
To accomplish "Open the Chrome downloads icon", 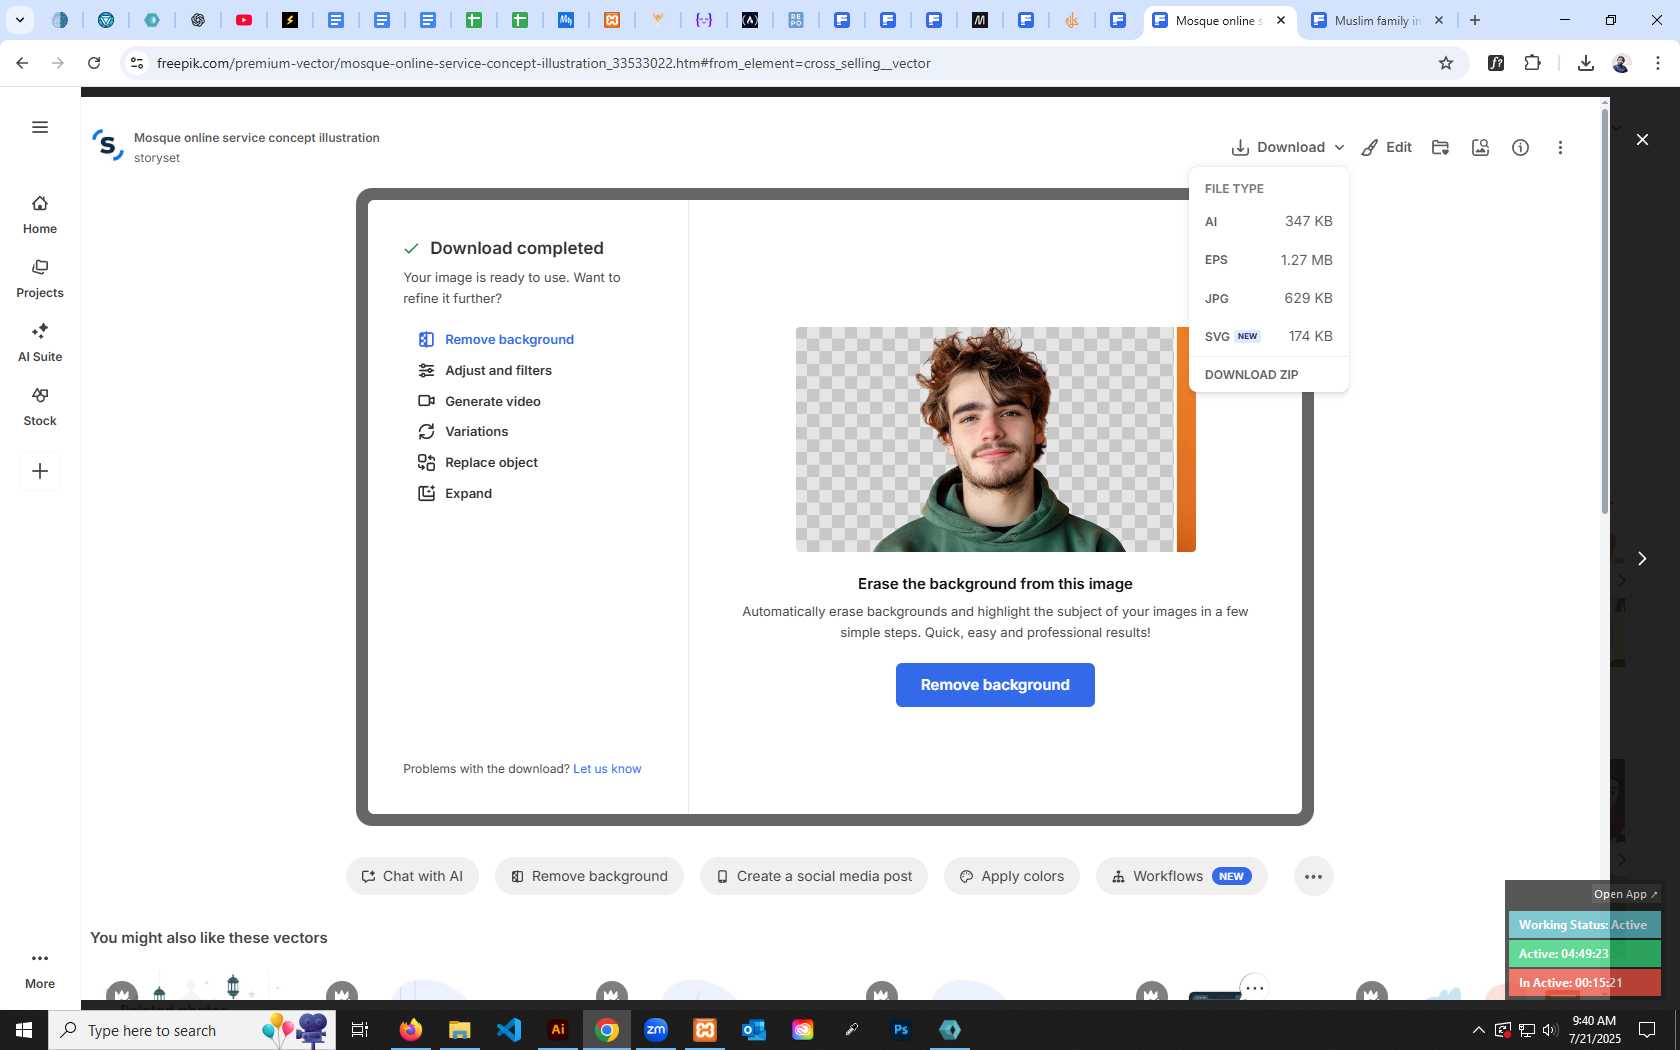I will tap(1585, 63).
